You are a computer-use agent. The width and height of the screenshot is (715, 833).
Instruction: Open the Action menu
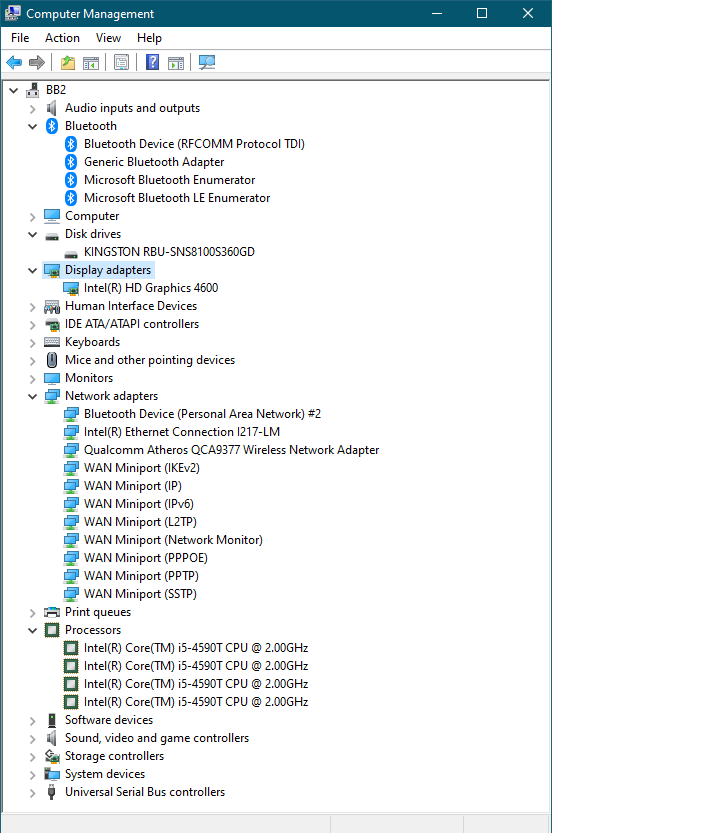[62, 38]
